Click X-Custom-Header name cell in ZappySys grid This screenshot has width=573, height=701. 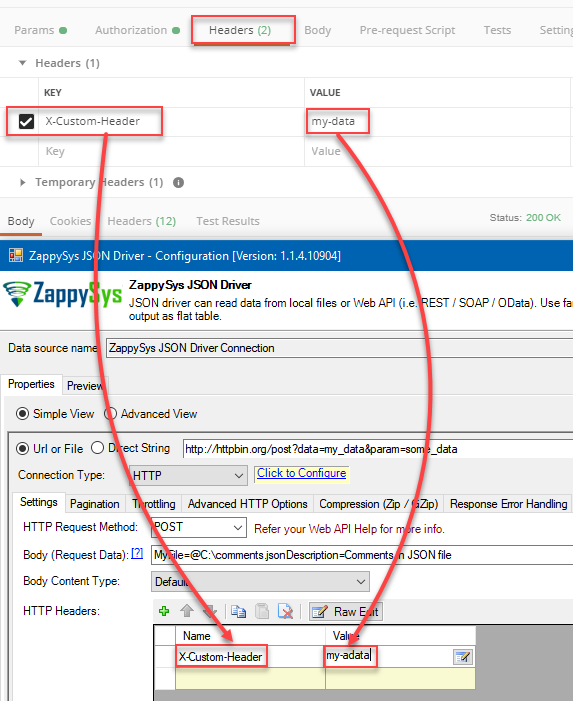[250, 657]
